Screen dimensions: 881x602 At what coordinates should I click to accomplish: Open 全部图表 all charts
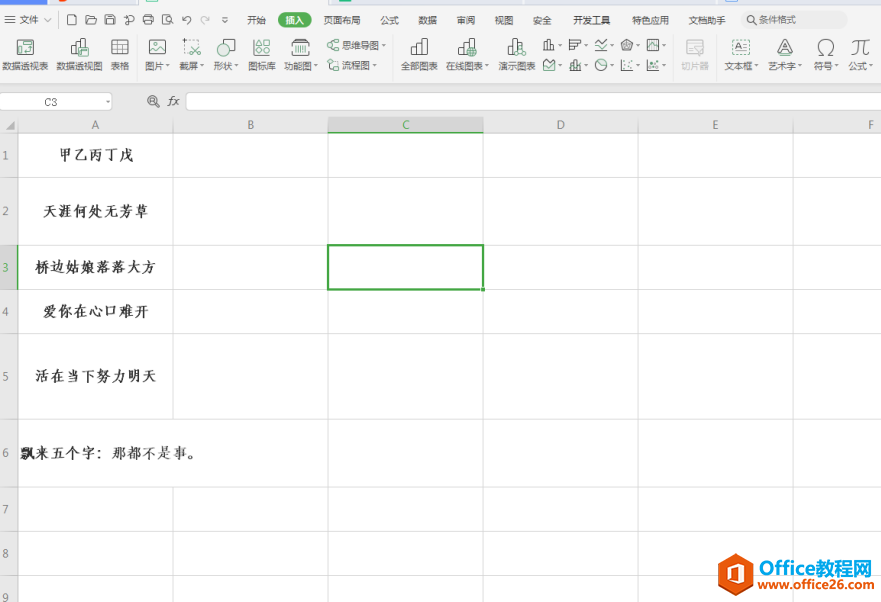tap(419, 55)
